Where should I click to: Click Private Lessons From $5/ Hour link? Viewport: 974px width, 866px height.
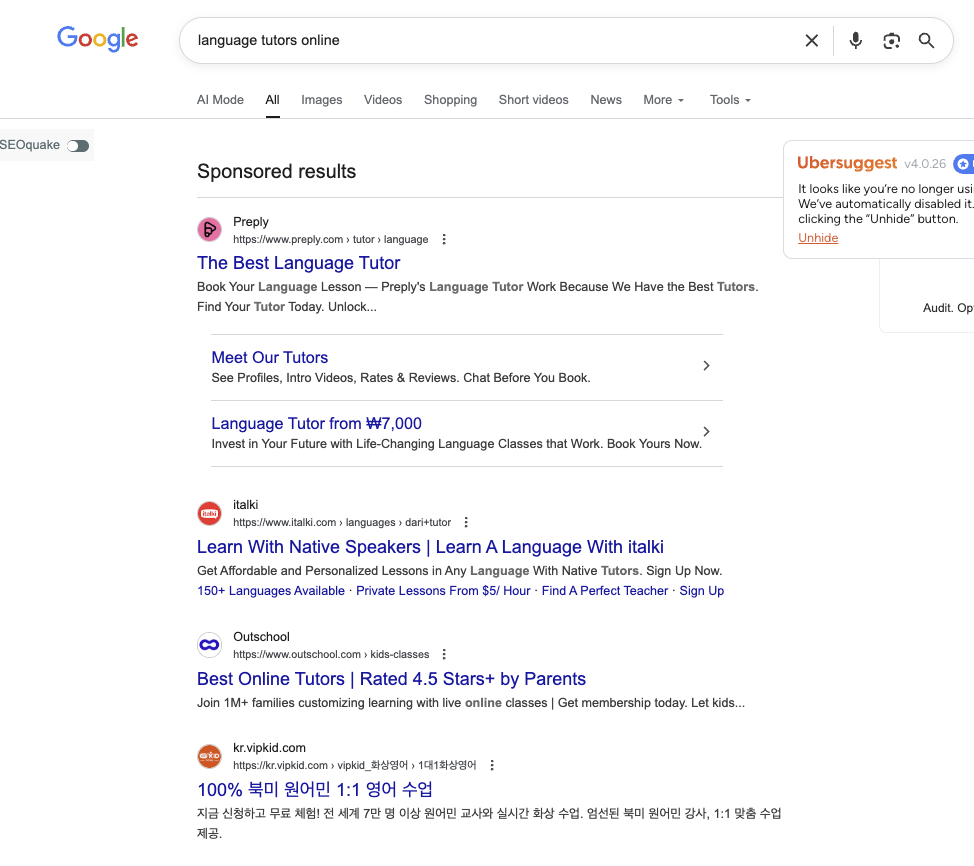coord(443,591)
